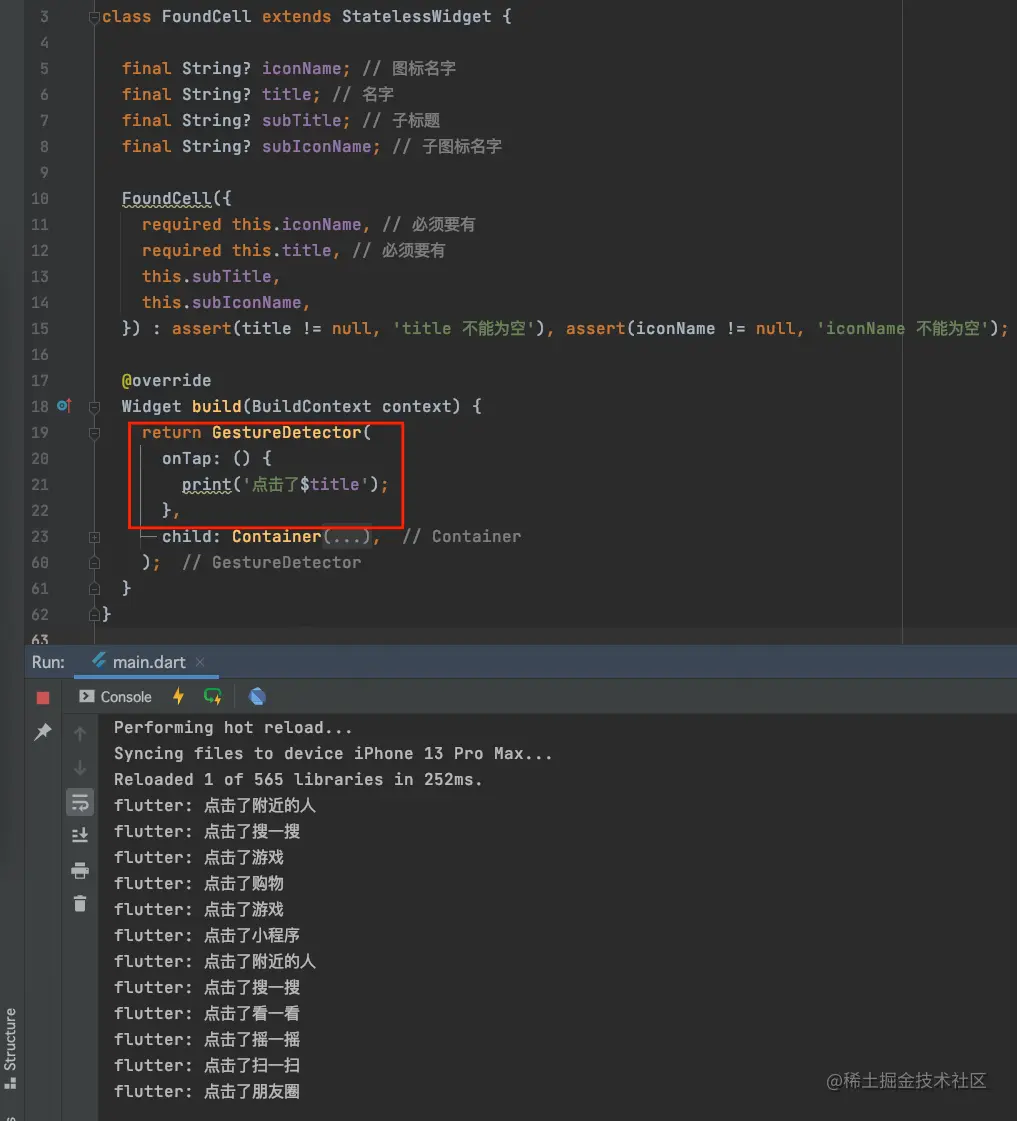Click the underlined print call on line 21
This screenshot has height=1121, width=1017.
207,484
